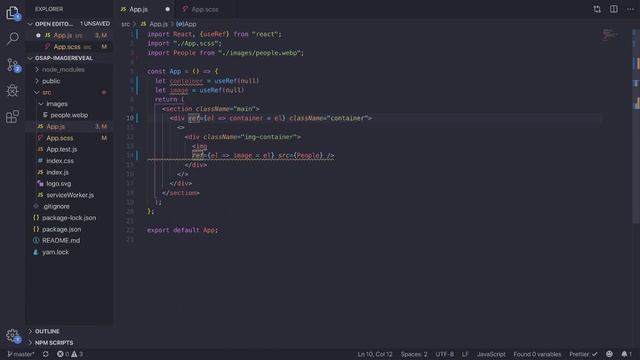Change indentation via Spaces: 2
Screen dimensions: 640x360
[x=414, y=354]
